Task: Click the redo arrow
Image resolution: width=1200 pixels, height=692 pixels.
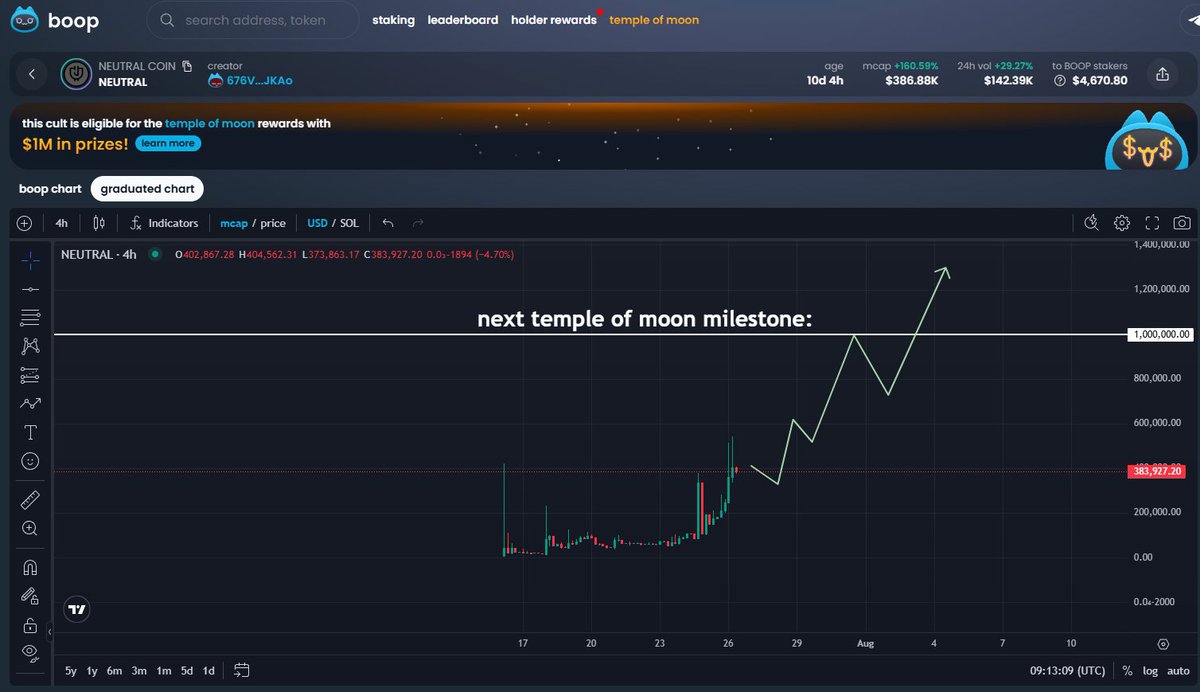Action: pyautogui.click(x=418, y=223)
